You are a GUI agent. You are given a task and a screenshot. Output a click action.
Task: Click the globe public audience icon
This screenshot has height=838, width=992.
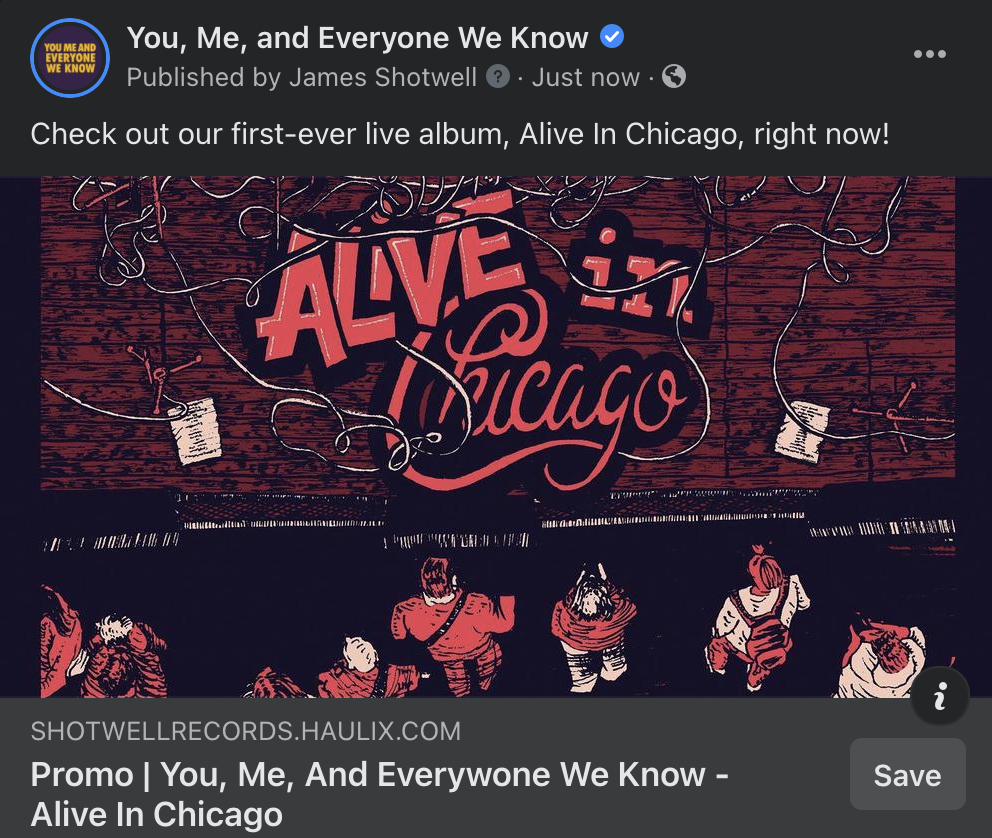(x=674, y=77)
